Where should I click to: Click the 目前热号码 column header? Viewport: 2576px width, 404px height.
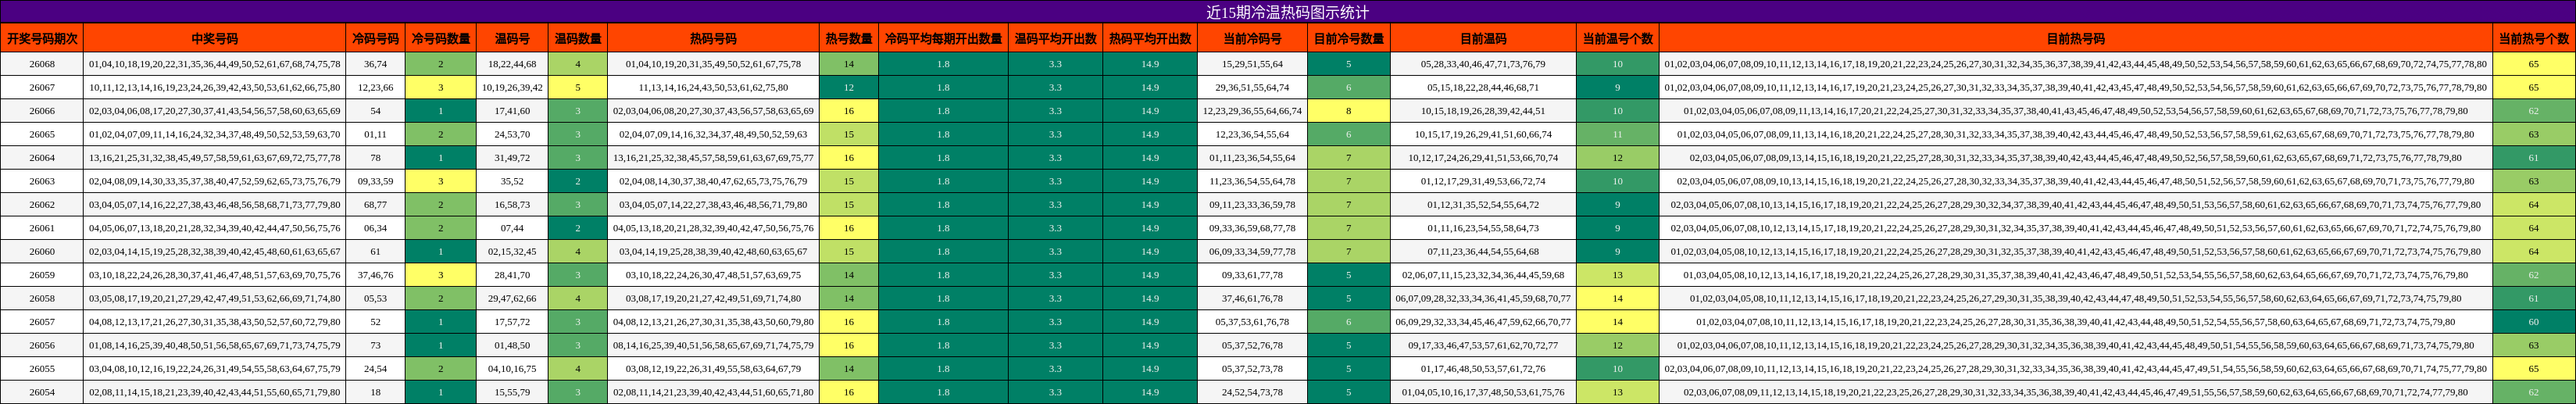[2075, 39]
